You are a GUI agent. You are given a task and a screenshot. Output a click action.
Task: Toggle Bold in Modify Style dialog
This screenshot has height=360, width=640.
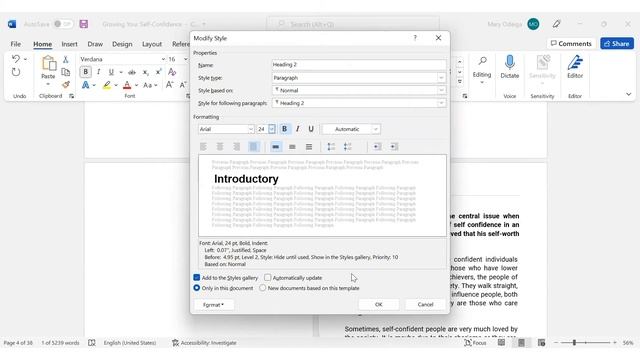click(x=284, y=129)
